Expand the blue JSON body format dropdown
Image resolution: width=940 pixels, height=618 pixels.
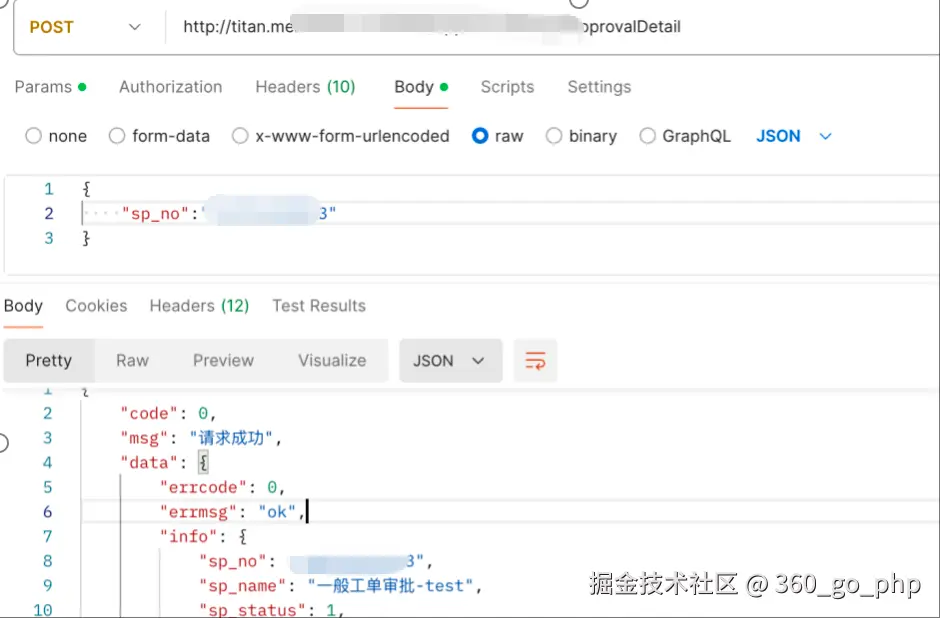click(794, 136)
